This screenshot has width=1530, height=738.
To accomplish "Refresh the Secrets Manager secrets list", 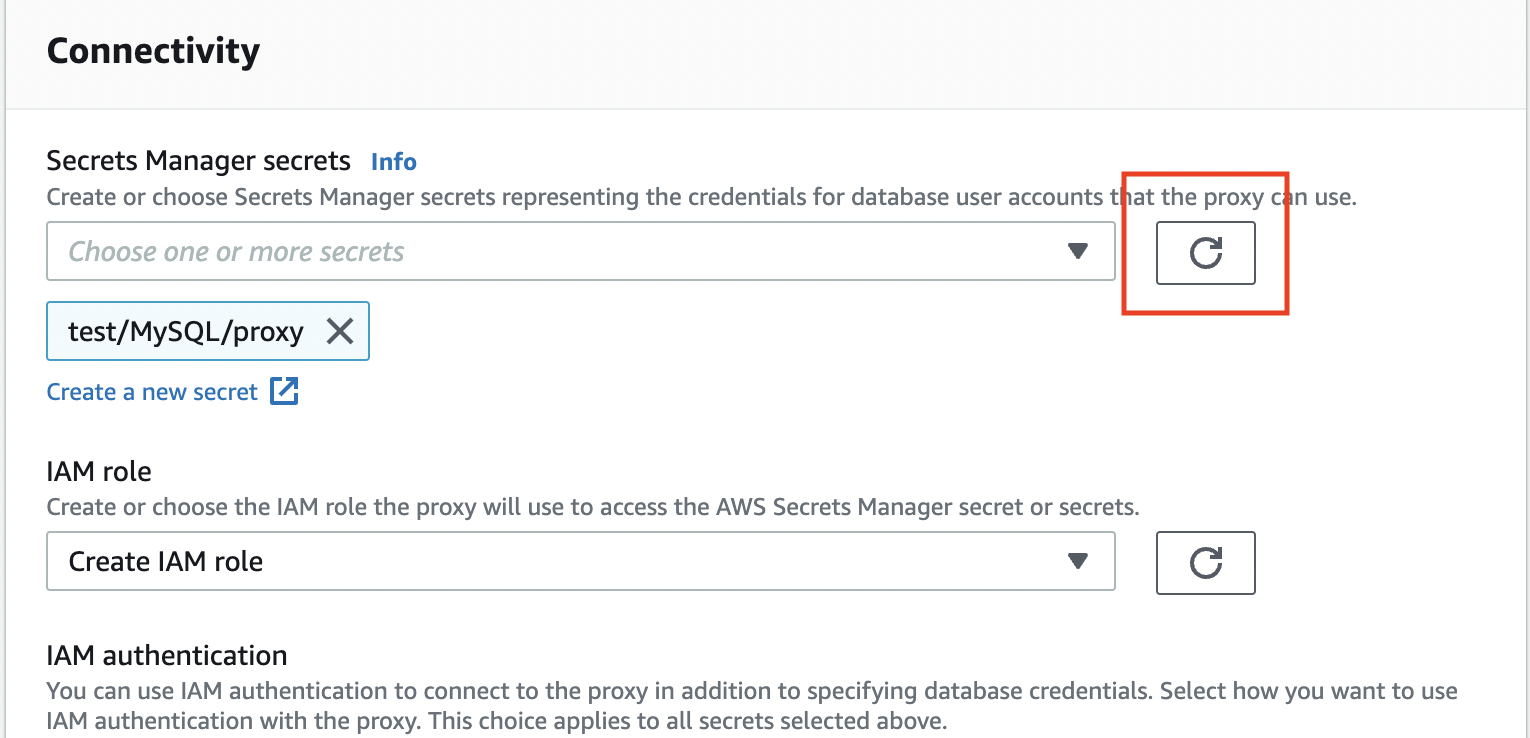I will 1205,253.
